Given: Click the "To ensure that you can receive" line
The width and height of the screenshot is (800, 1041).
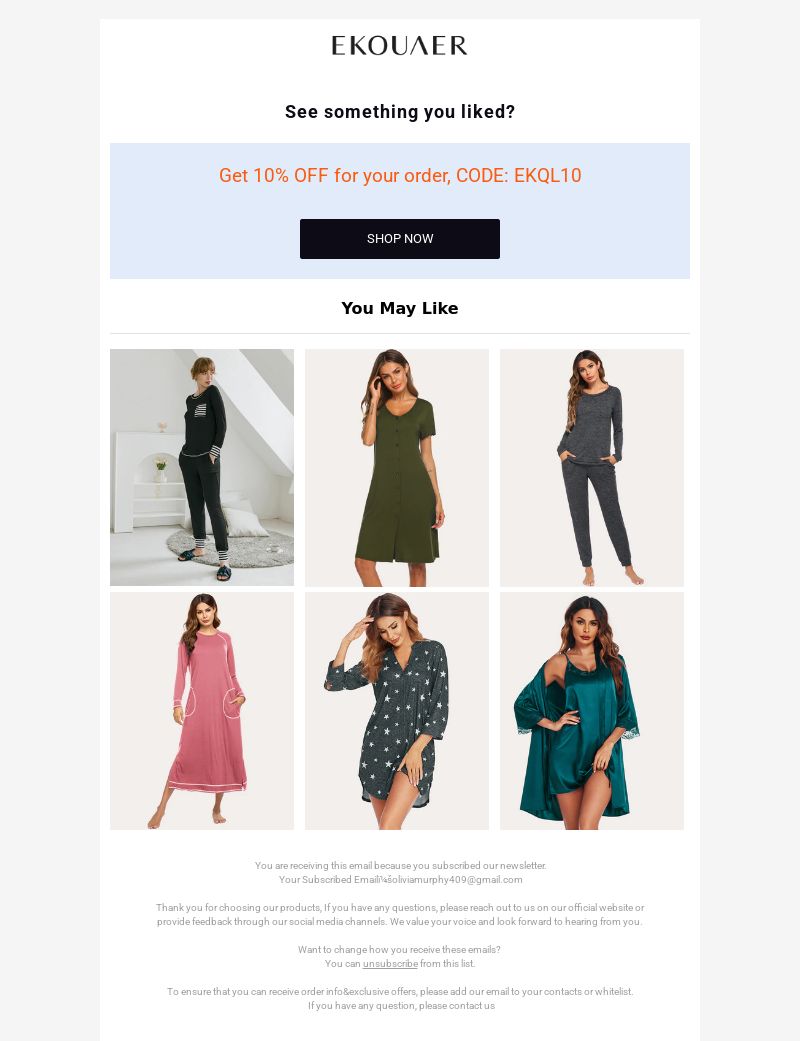Looking at the screenshot, I should click(400, 992).
